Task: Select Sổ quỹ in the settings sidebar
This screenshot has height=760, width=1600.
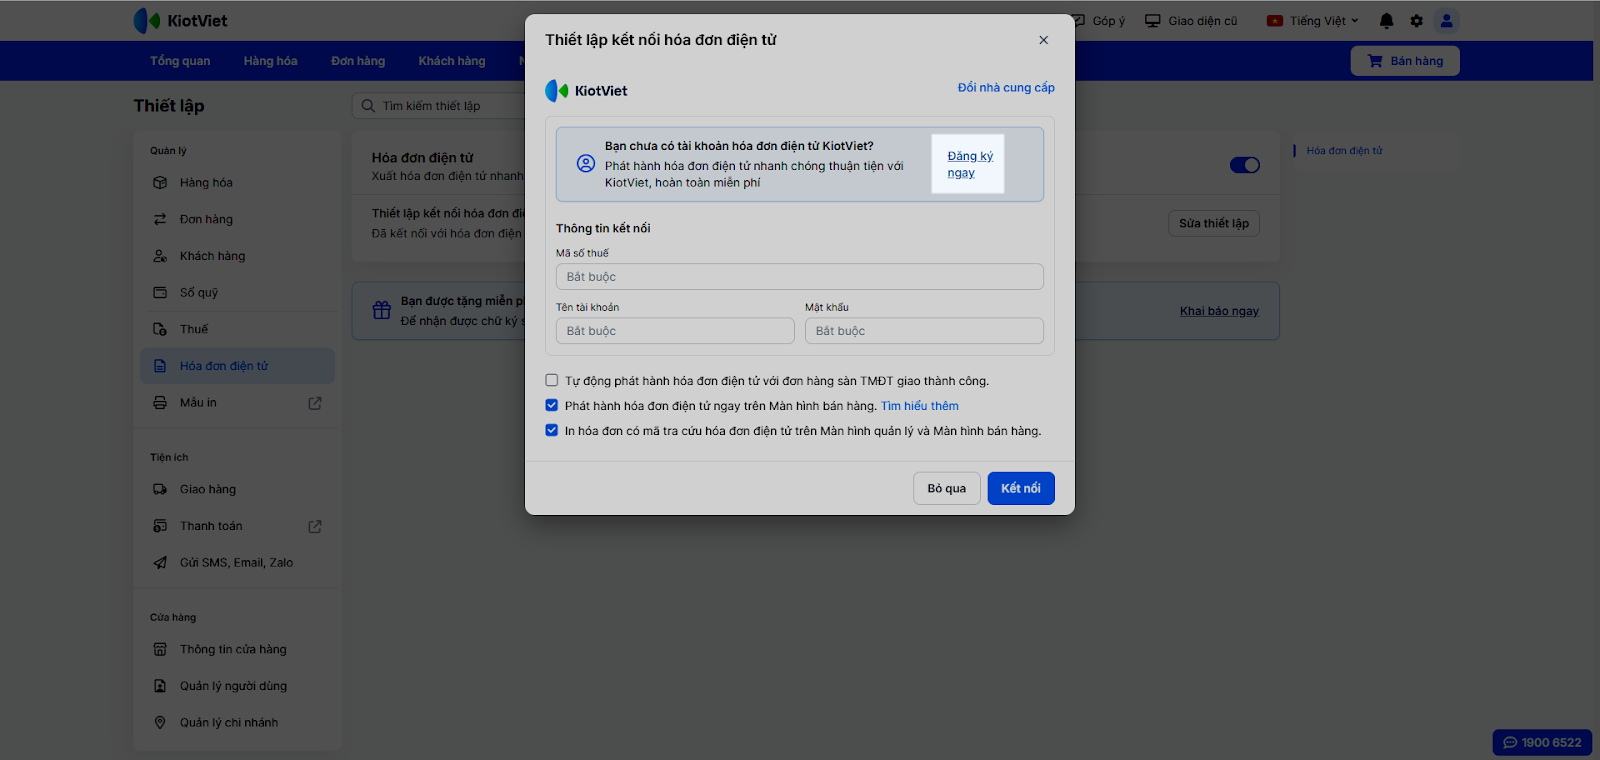Action: (x=238, y=293)
